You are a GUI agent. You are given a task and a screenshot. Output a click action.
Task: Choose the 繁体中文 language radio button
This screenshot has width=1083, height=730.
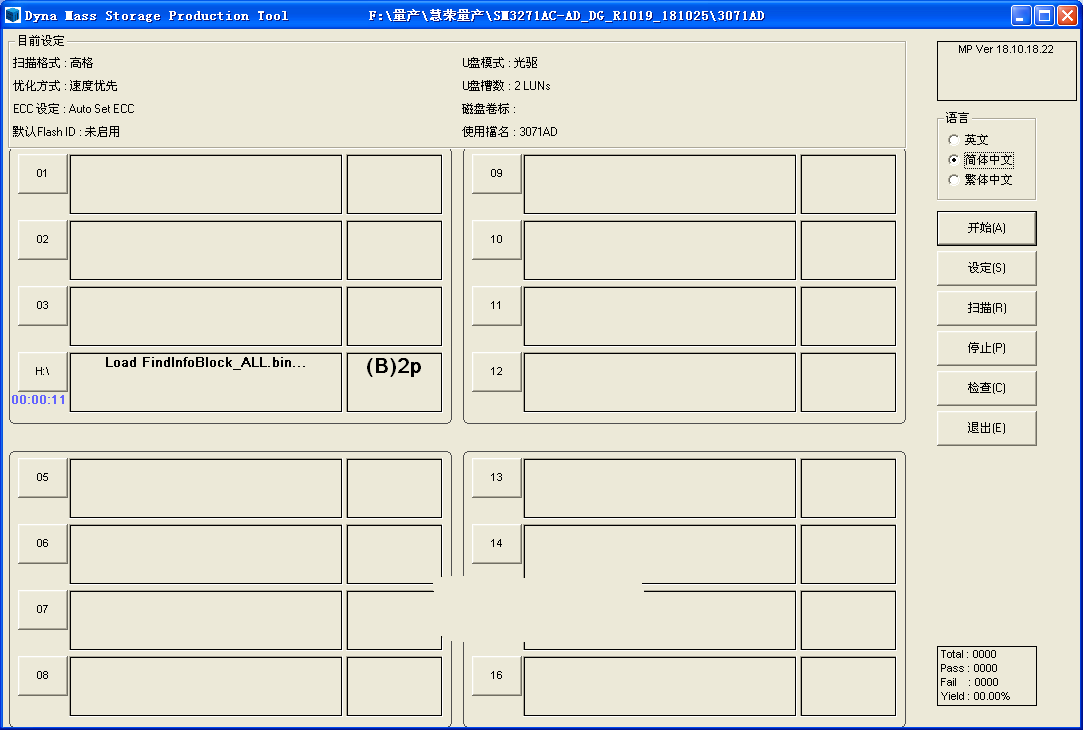pos(954,180)
